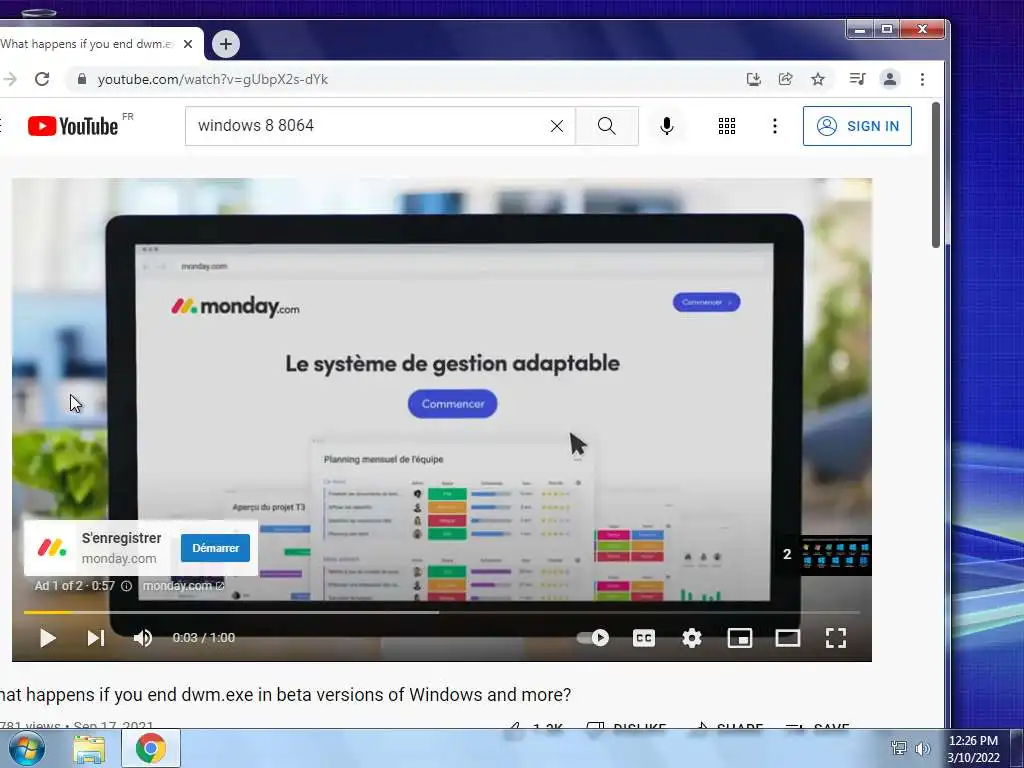The width and height of the screenshot is (1024, 768).
Task: Mute the video volume
Action: click(143, 638)
